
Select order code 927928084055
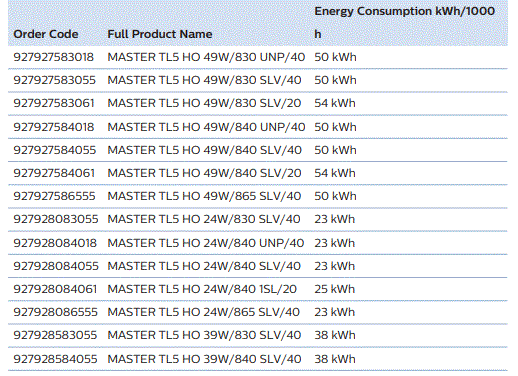[56, 266]
